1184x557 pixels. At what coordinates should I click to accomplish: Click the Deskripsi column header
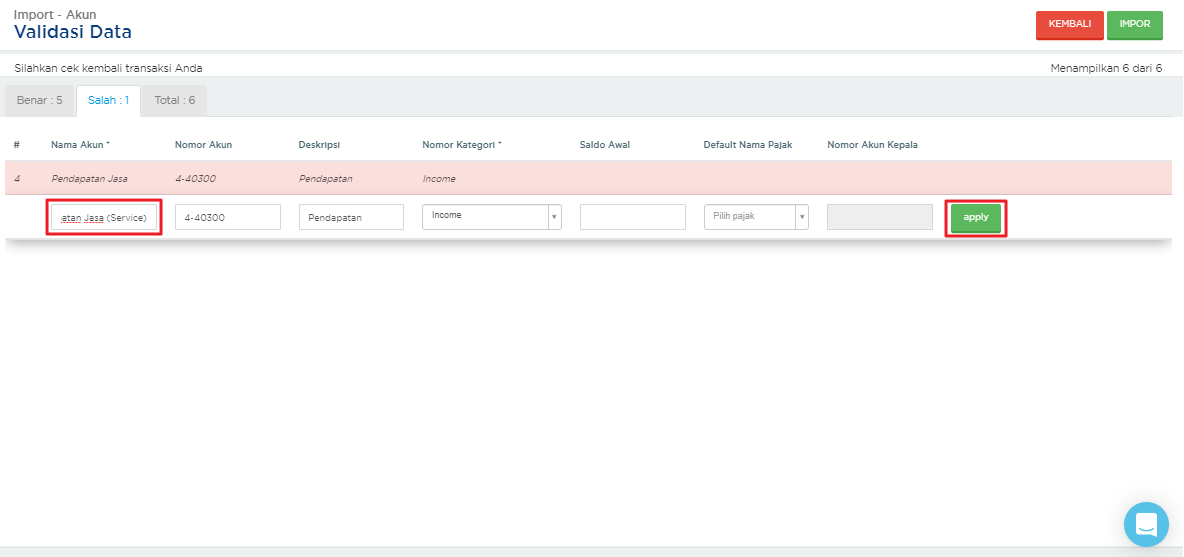coord(320,145)
